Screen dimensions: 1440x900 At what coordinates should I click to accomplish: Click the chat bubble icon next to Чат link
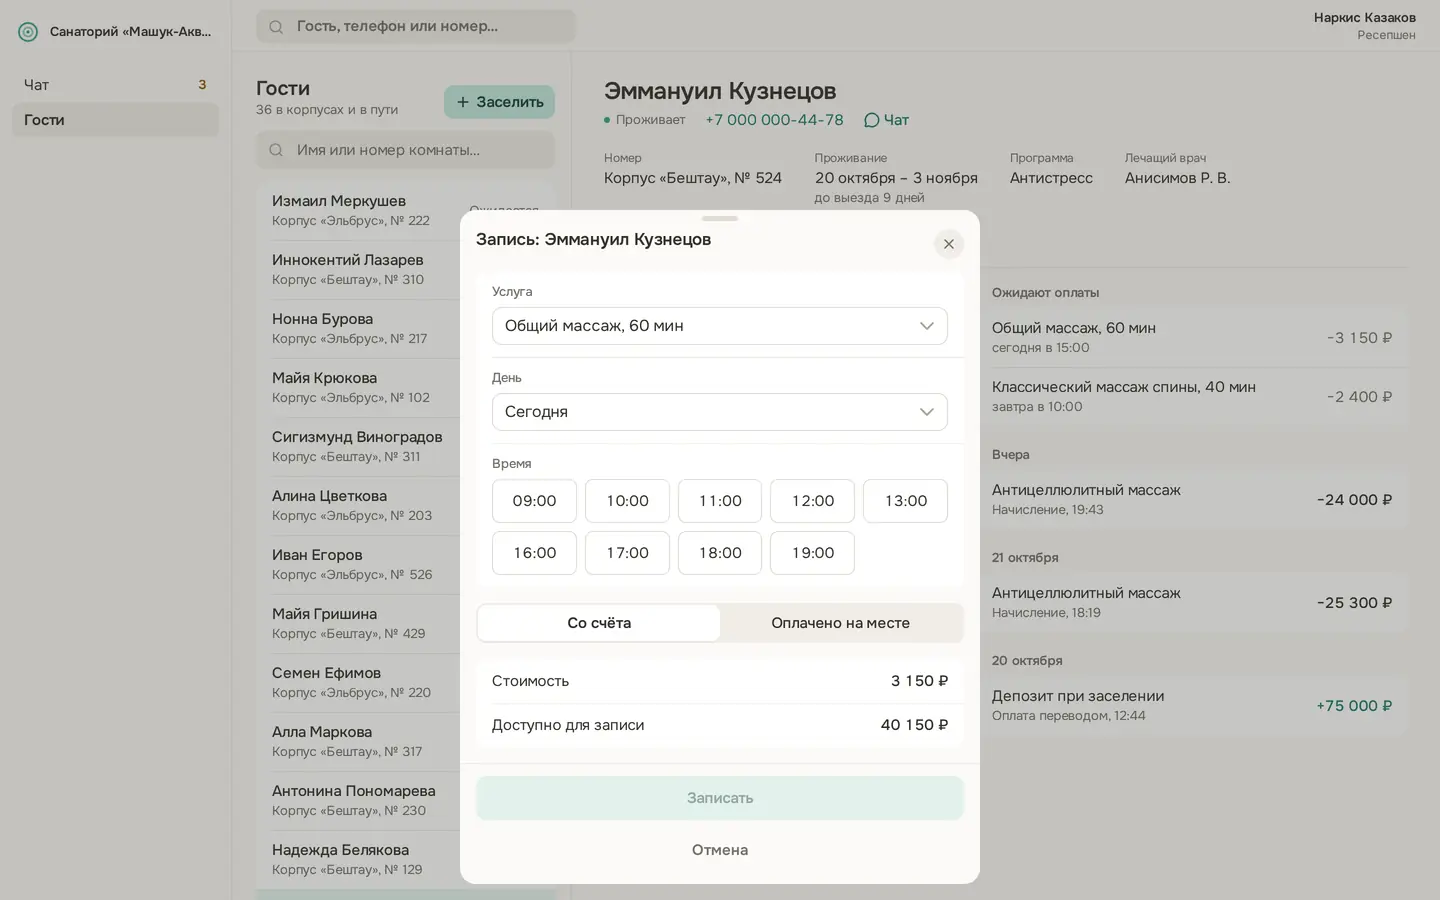point(871,120)
